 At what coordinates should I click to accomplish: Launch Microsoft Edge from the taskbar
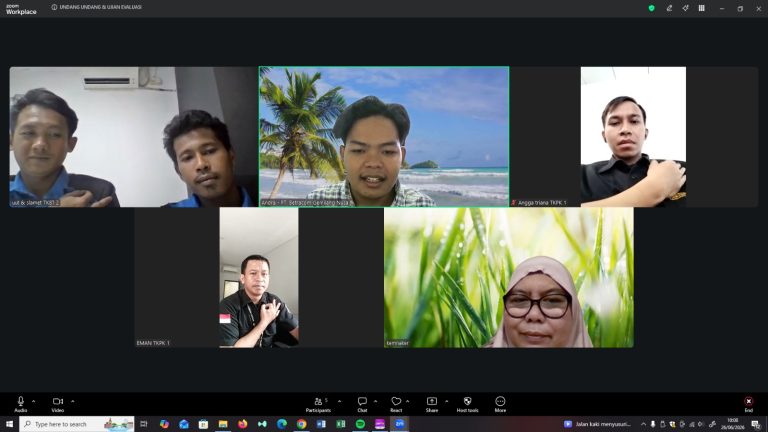click(282, 424)
